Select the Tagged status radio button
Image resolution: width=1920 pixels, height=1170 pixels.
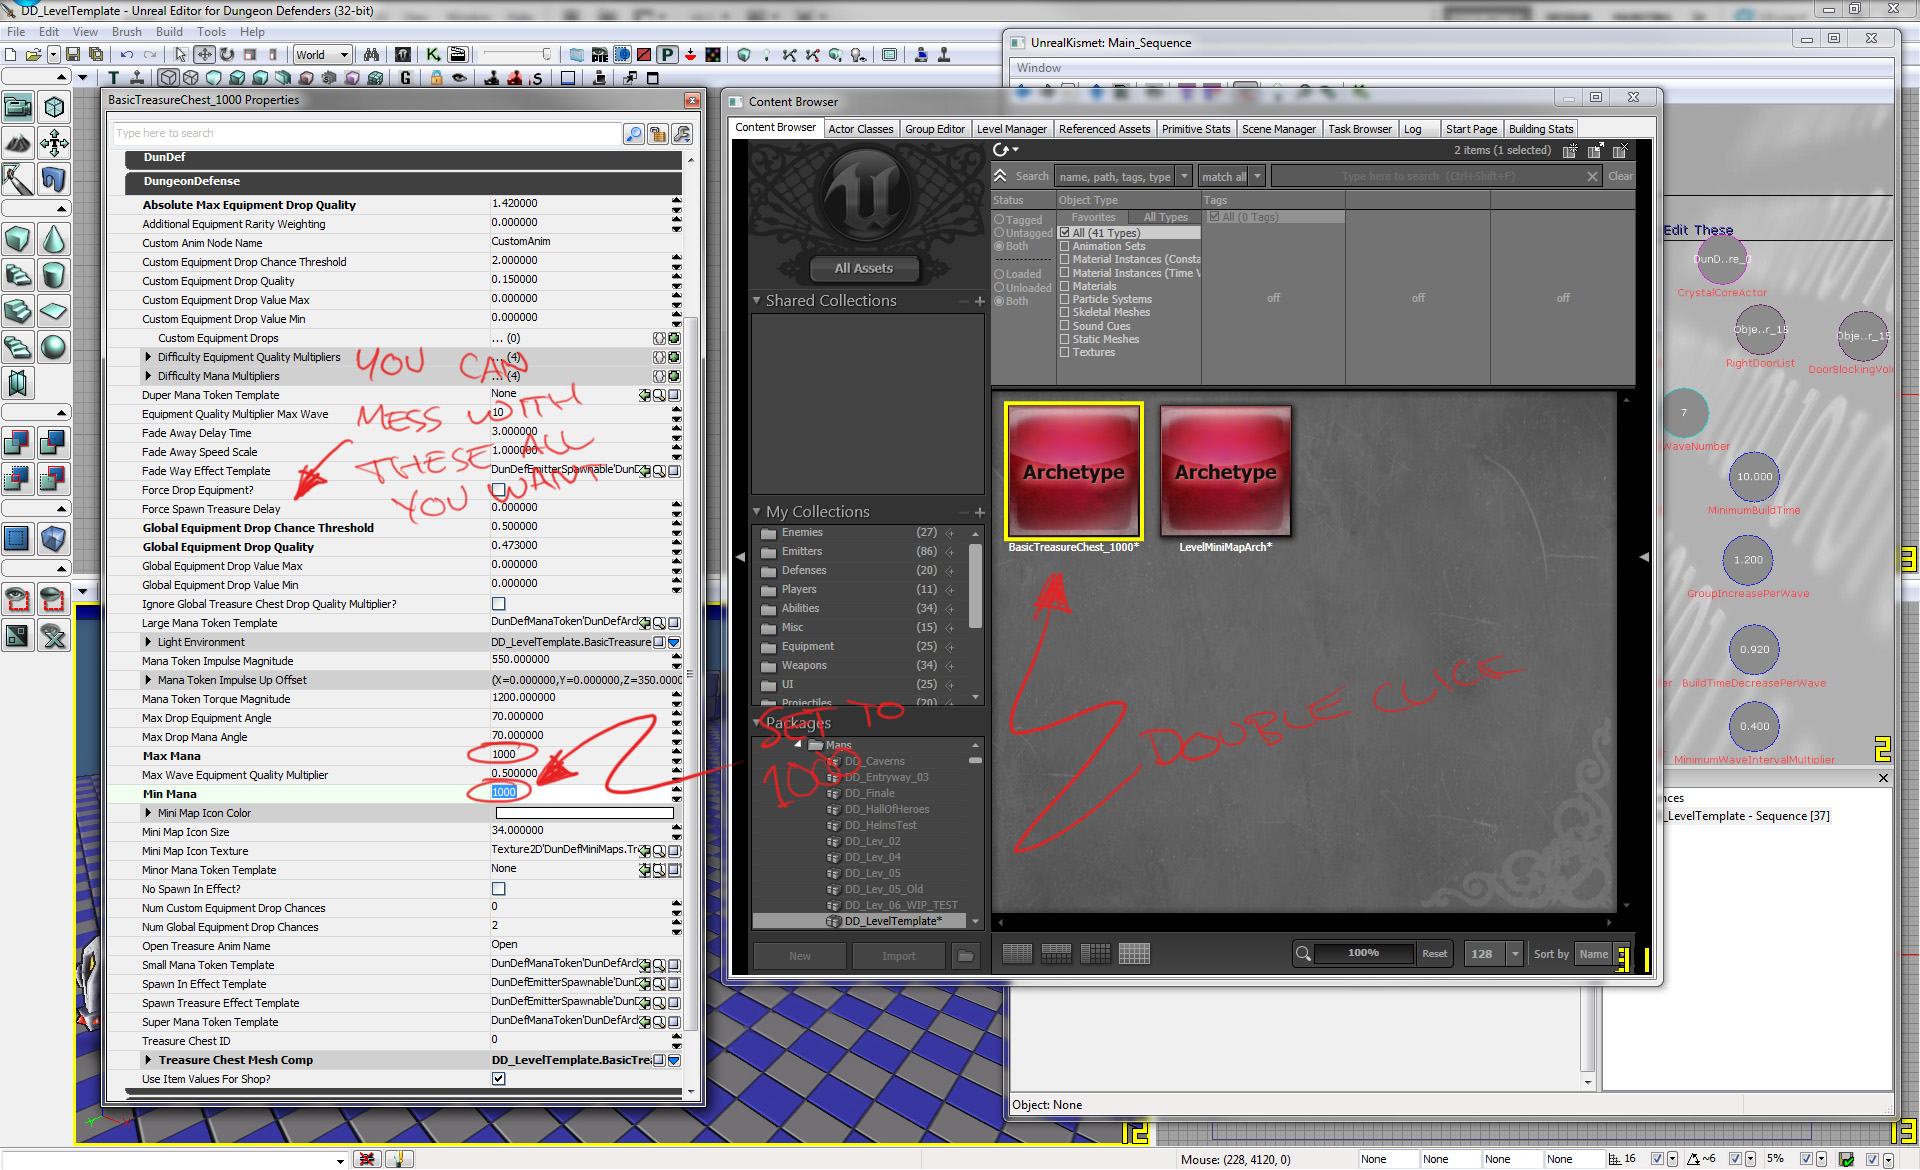point(999,220)
